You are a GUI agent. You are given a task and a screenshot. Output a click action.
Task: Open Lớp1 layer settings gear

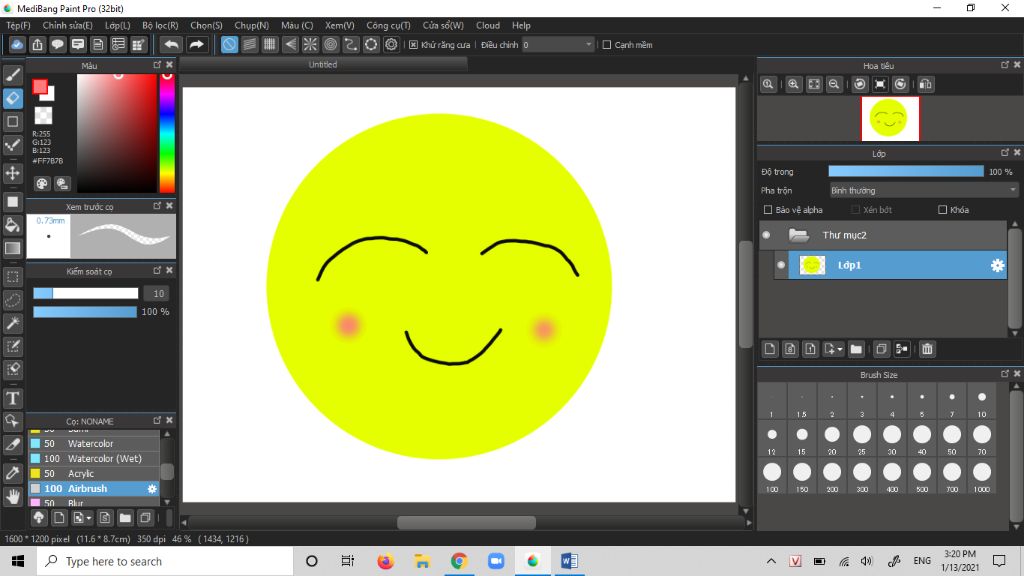997,265
